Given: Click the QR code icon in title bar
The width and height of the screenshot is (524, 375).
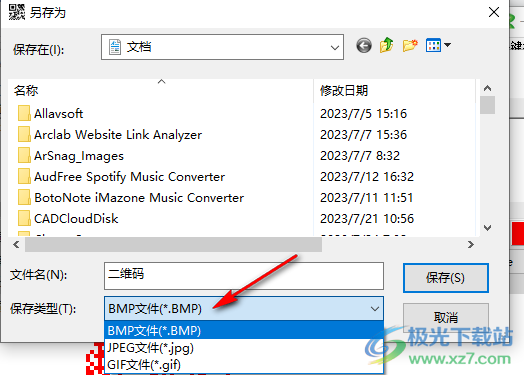Looking at the screenshot, I should tap(17, 12).
